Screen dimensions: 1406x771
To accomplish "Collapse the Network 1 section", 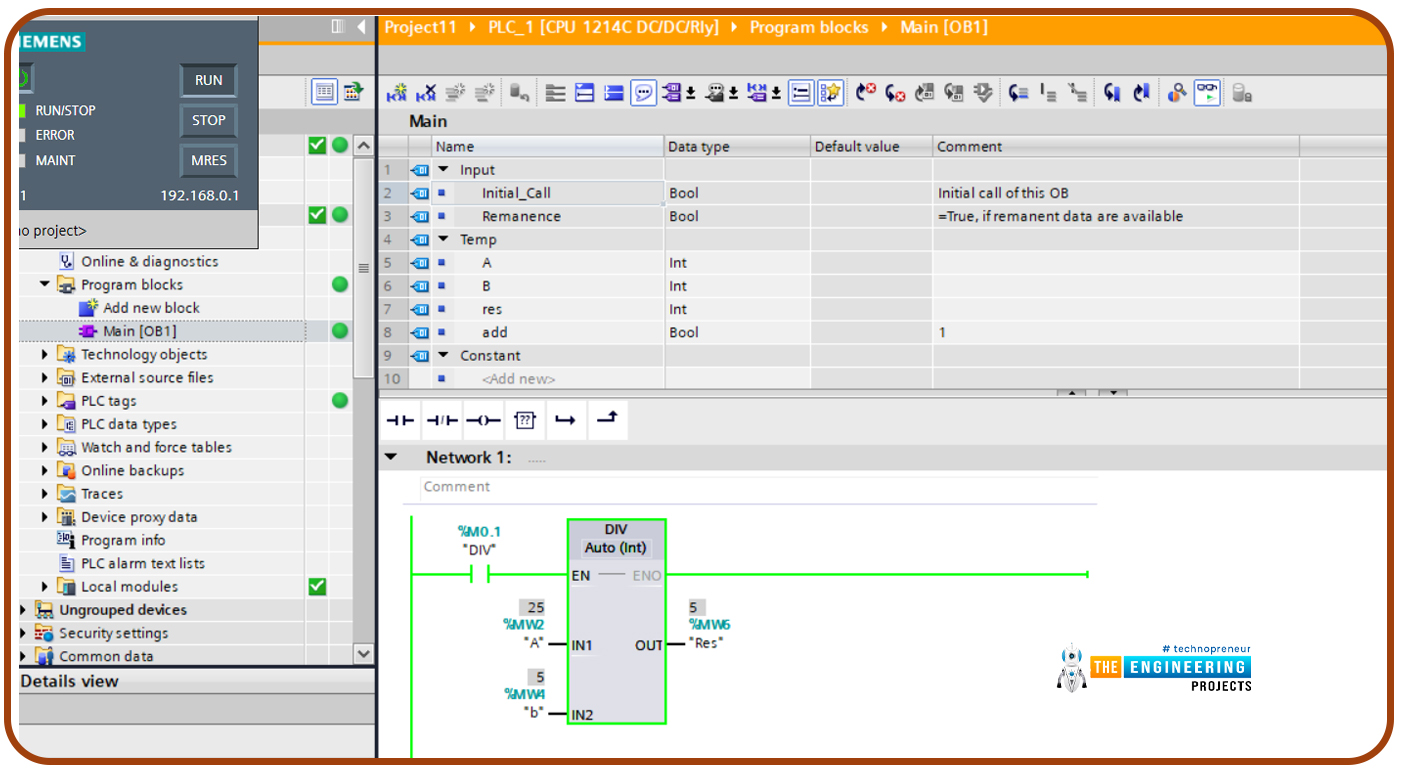I will pyautogui.click(x=391, y=457).
